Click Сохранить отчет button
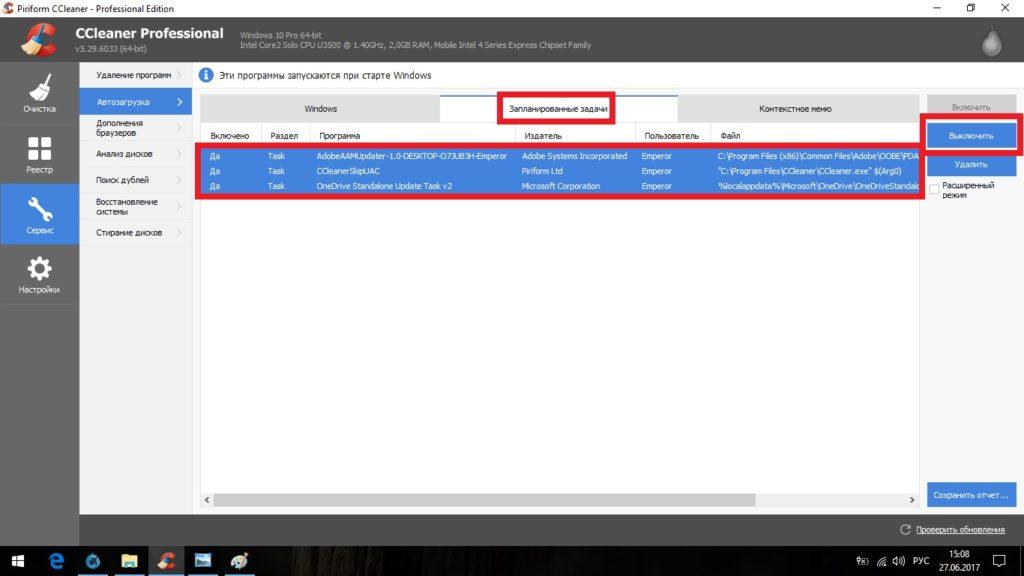1024x576 pixels. (971, 495)
